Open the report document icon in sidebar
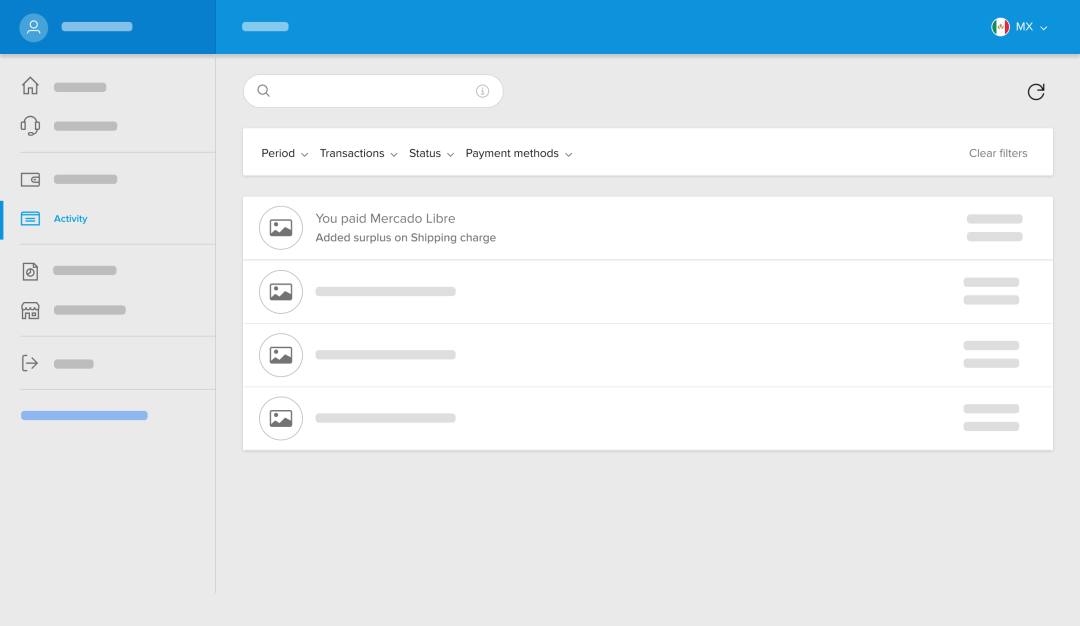Image resolution: width=1080 pixels, height=626 pixels. pyautogui.click(x=30, y=271)
